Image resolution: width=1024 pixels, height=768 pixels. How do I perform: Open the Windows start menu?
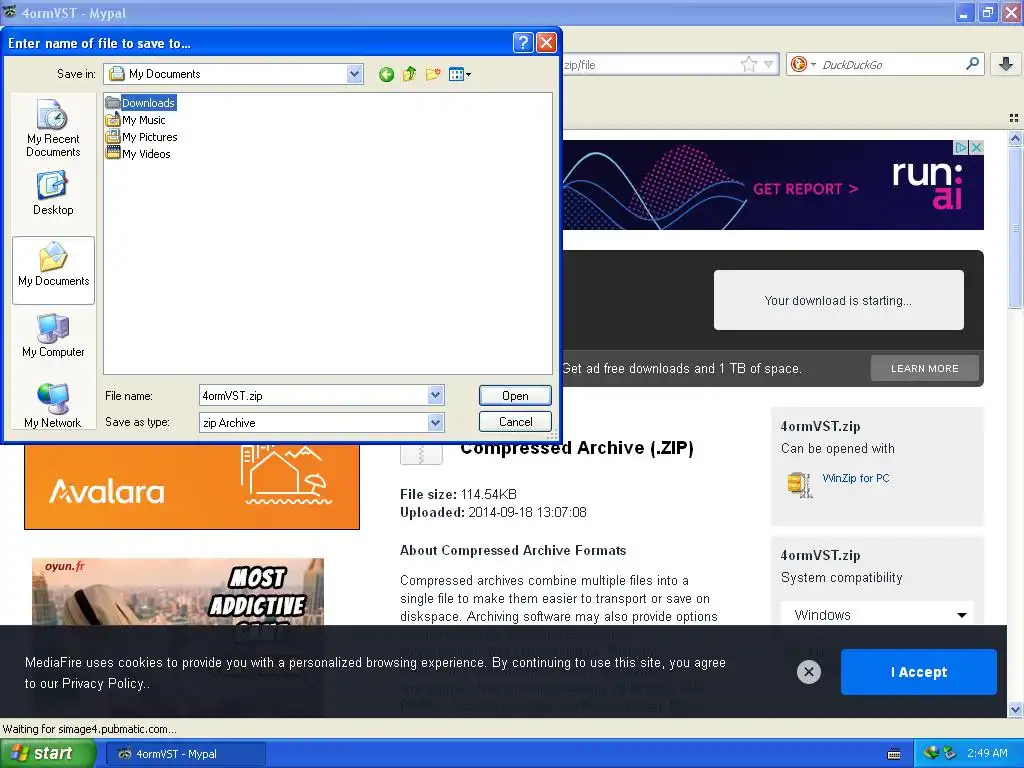click(46, 754)
